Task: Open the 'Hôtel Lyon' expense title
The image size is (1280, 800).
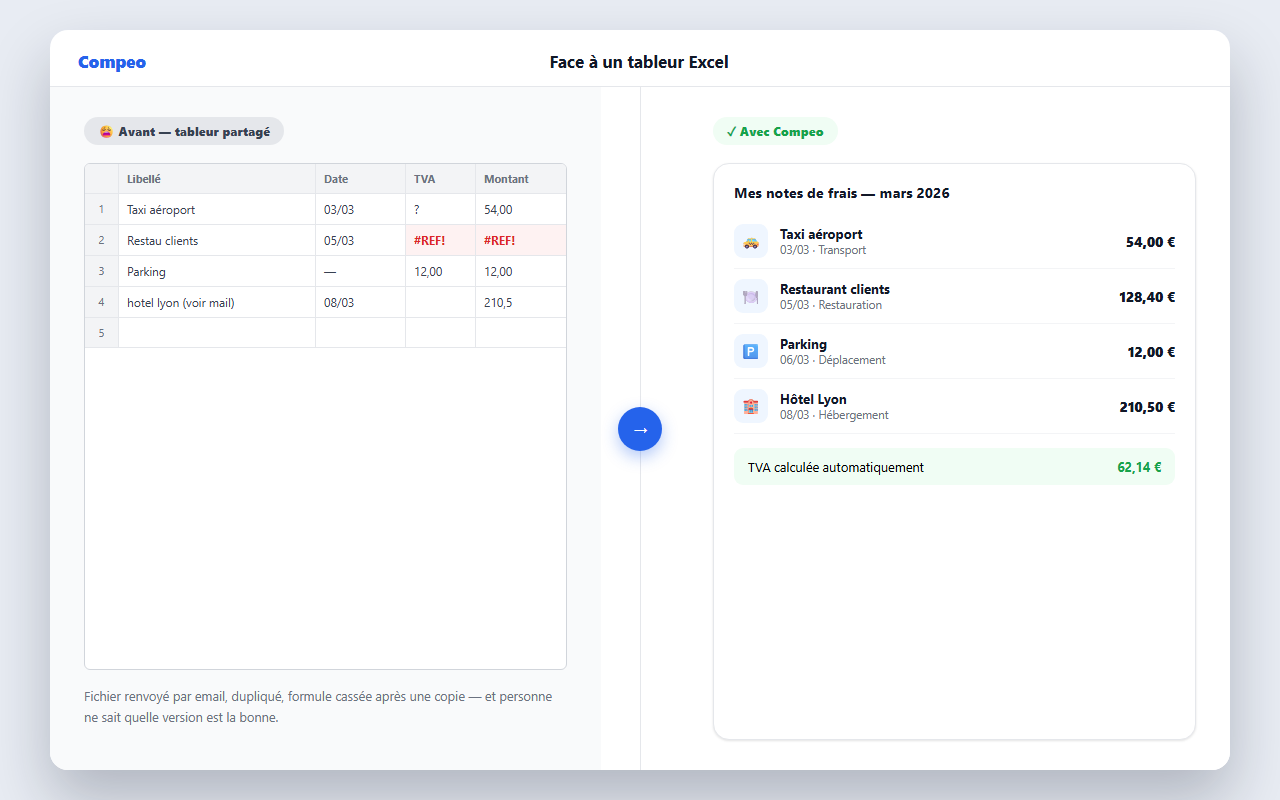Action: pos(813,399)
